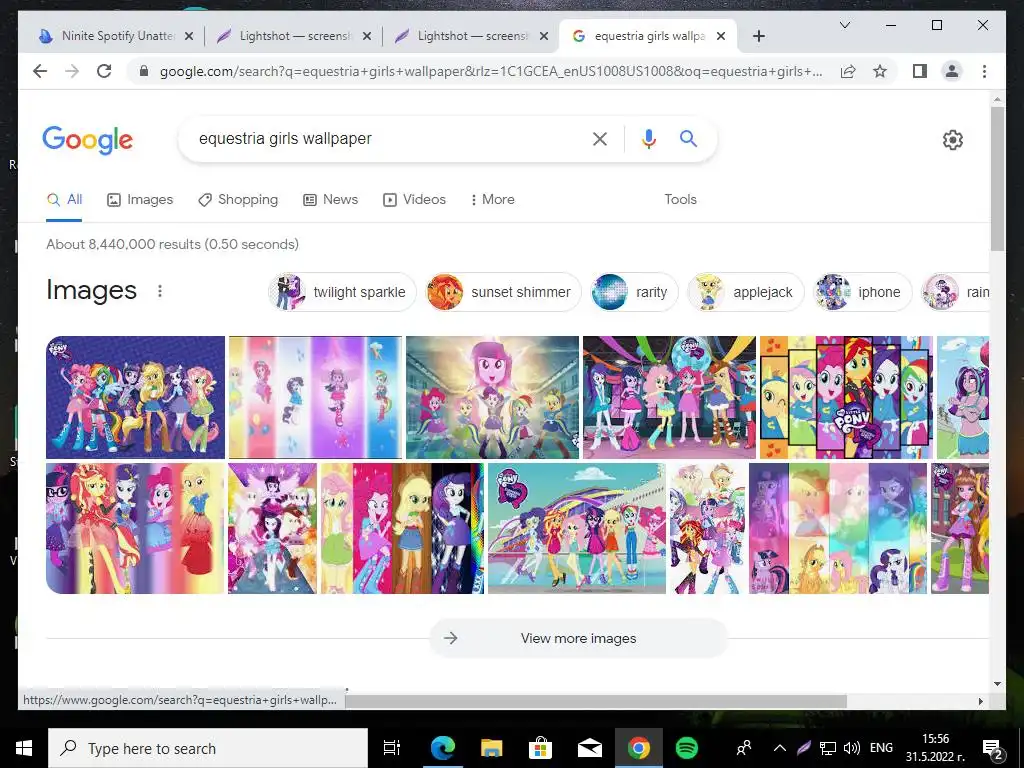1024x768 pixels.
Task: Open Google quick settings gear
Action: pos(953,140)
